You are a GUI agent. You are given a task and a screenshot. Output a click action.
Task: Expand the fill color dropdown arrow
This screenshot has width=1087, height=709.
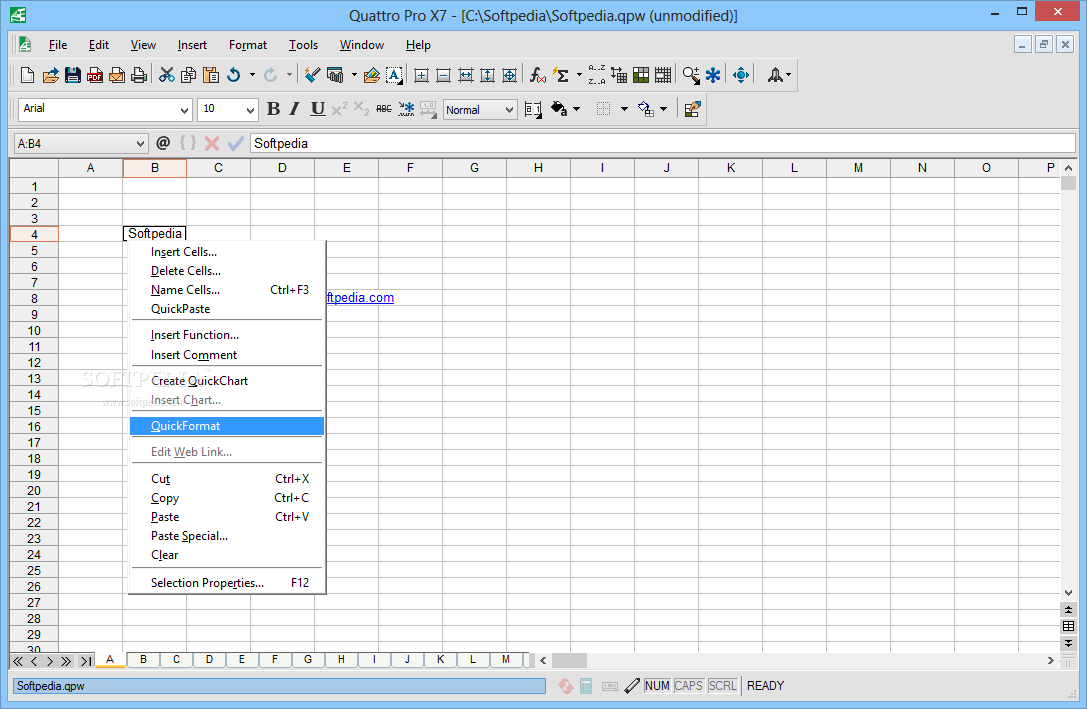(577, 109)
